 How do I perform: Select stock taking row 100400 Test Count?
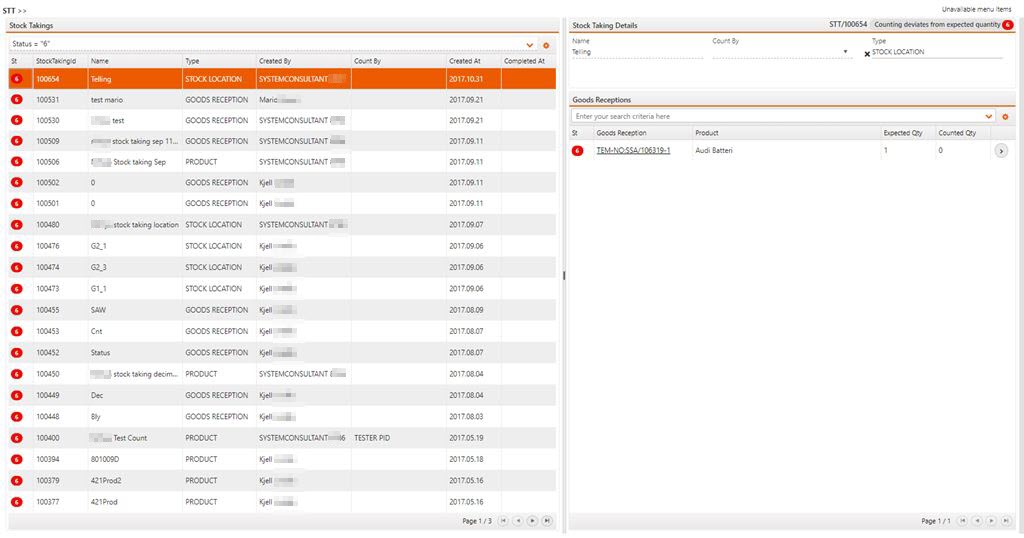[130, 438]
